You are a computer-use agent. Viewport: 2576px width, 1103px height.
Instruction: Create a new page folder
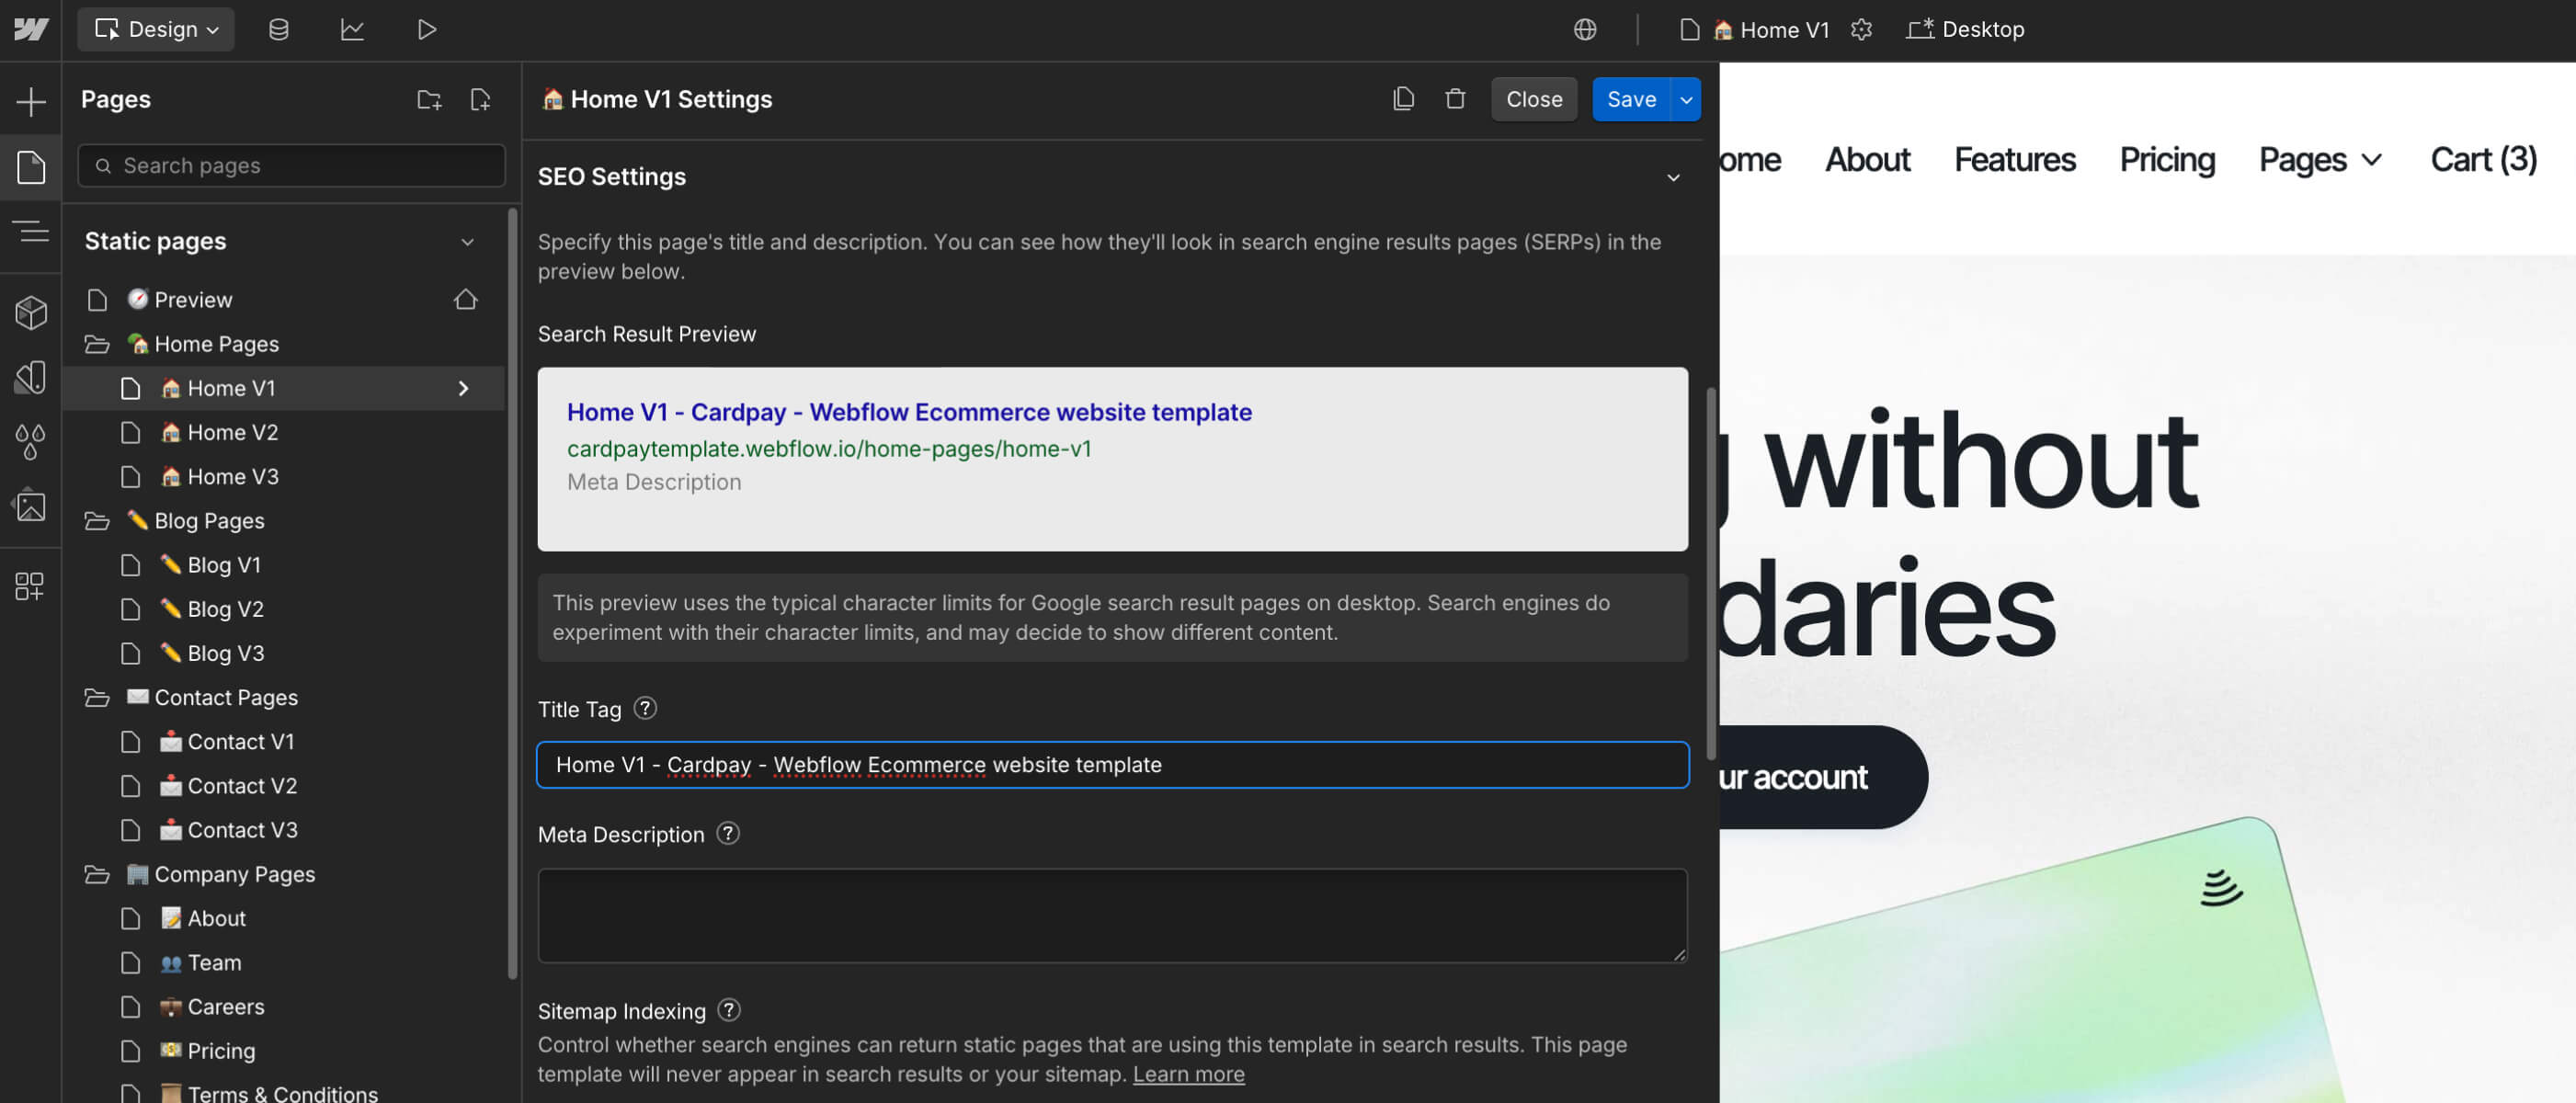coord(429,99)
